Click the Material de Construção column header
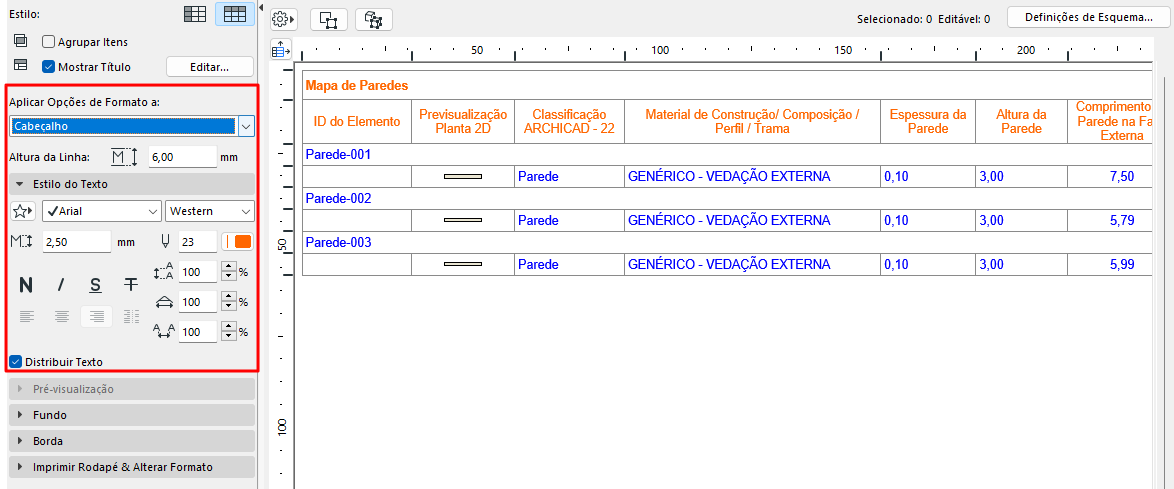Viewport: 1174px width, 489px height. [752, 121]
